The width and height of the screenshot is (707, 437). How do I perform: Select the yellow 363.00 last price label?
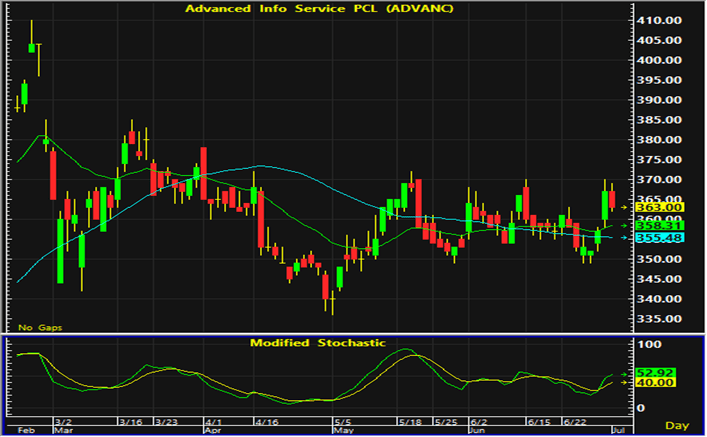pos(659,207)
